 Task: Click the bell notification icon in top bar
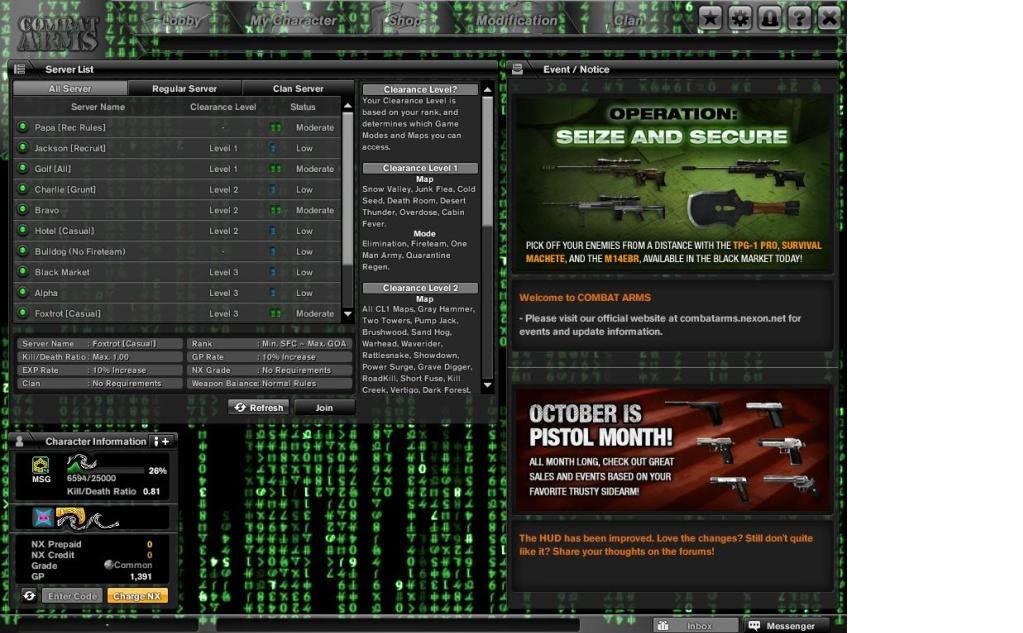(x=769, y=17)
